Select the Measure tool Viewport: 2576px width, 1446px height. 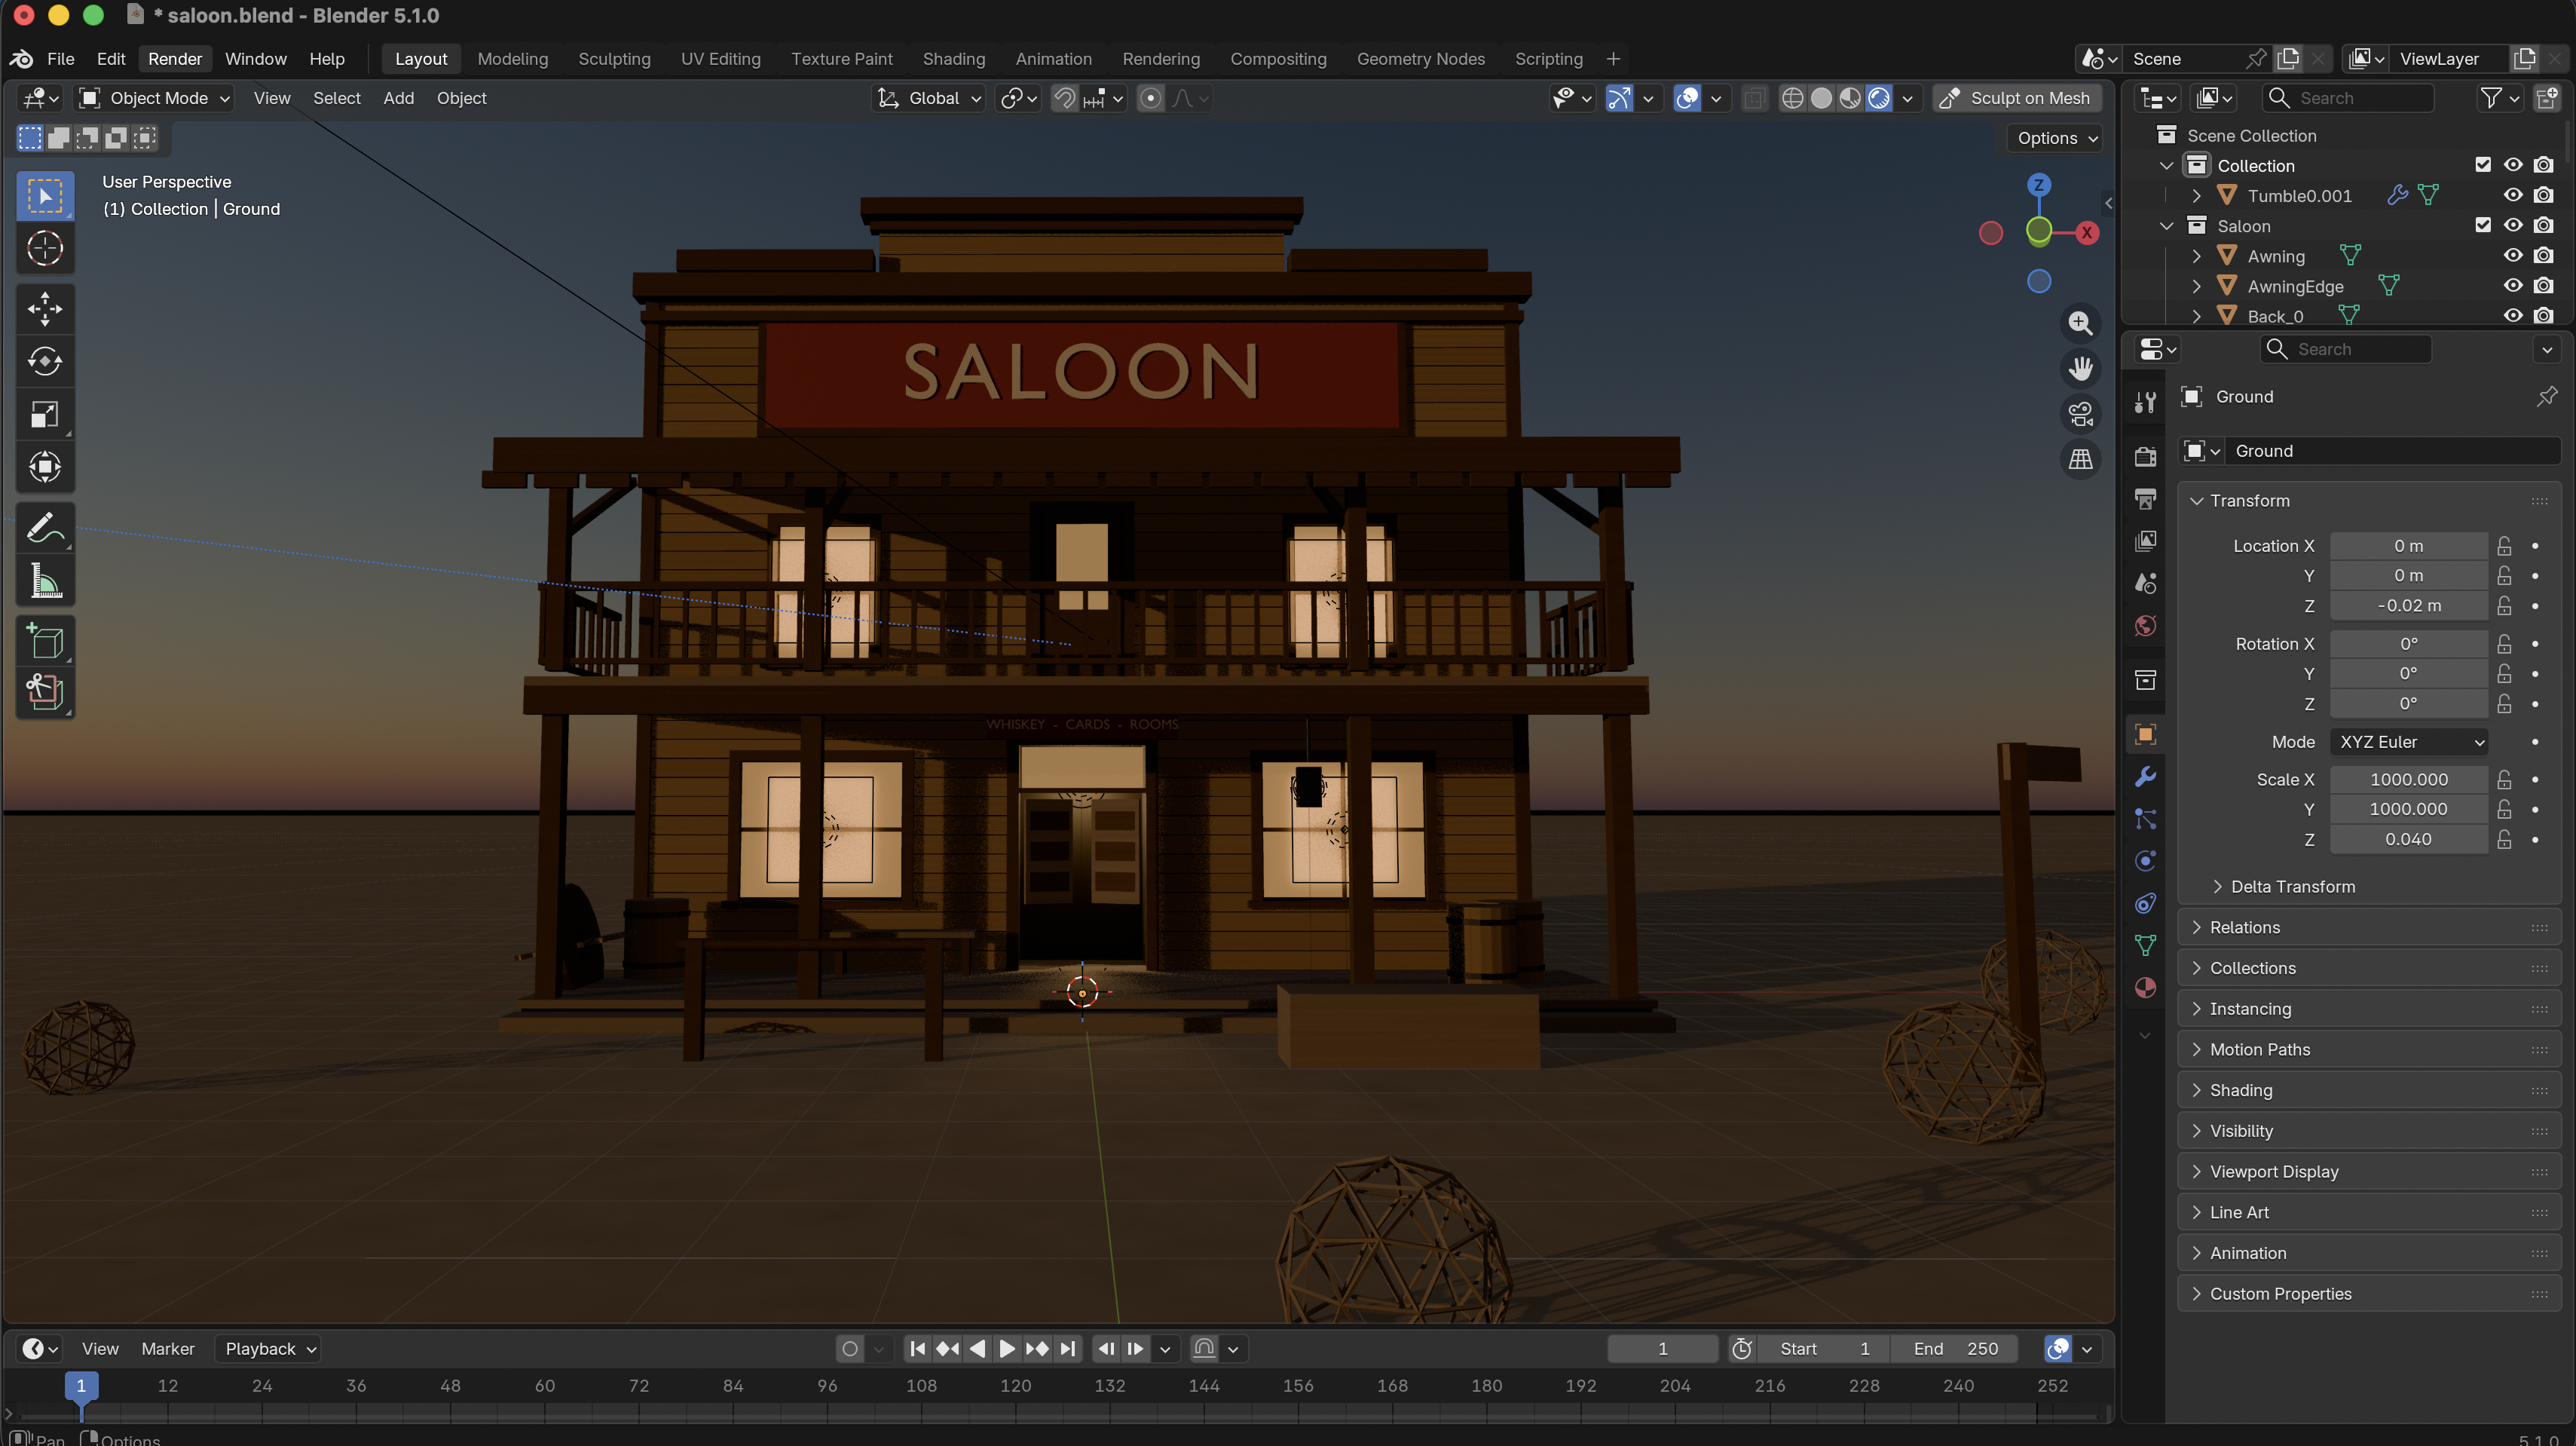point(44,581)
